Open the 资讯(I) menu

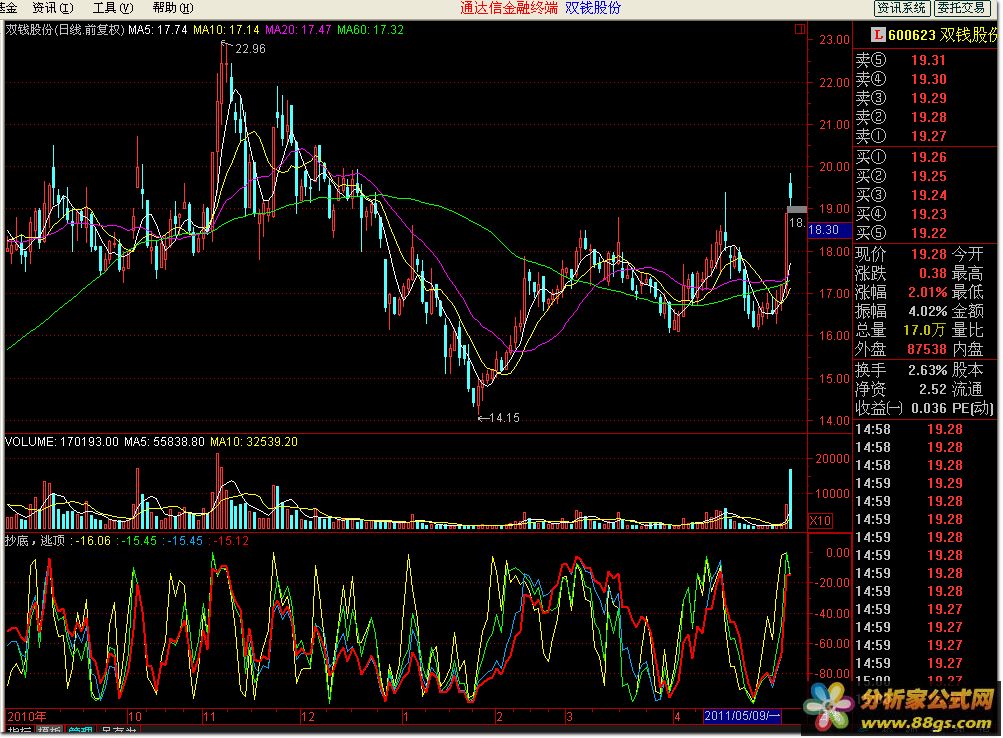[x=52, y=8]
